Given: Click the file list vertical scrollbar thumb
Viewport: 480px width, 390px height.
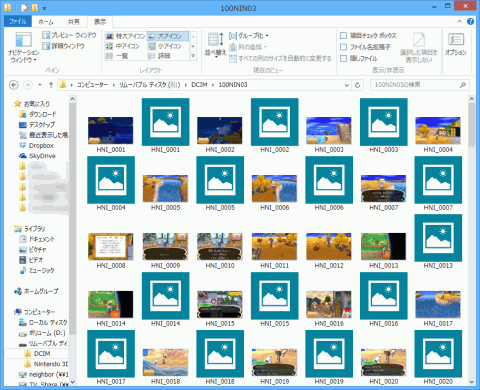Looking at the screenshot, I should tap(472, 125).
